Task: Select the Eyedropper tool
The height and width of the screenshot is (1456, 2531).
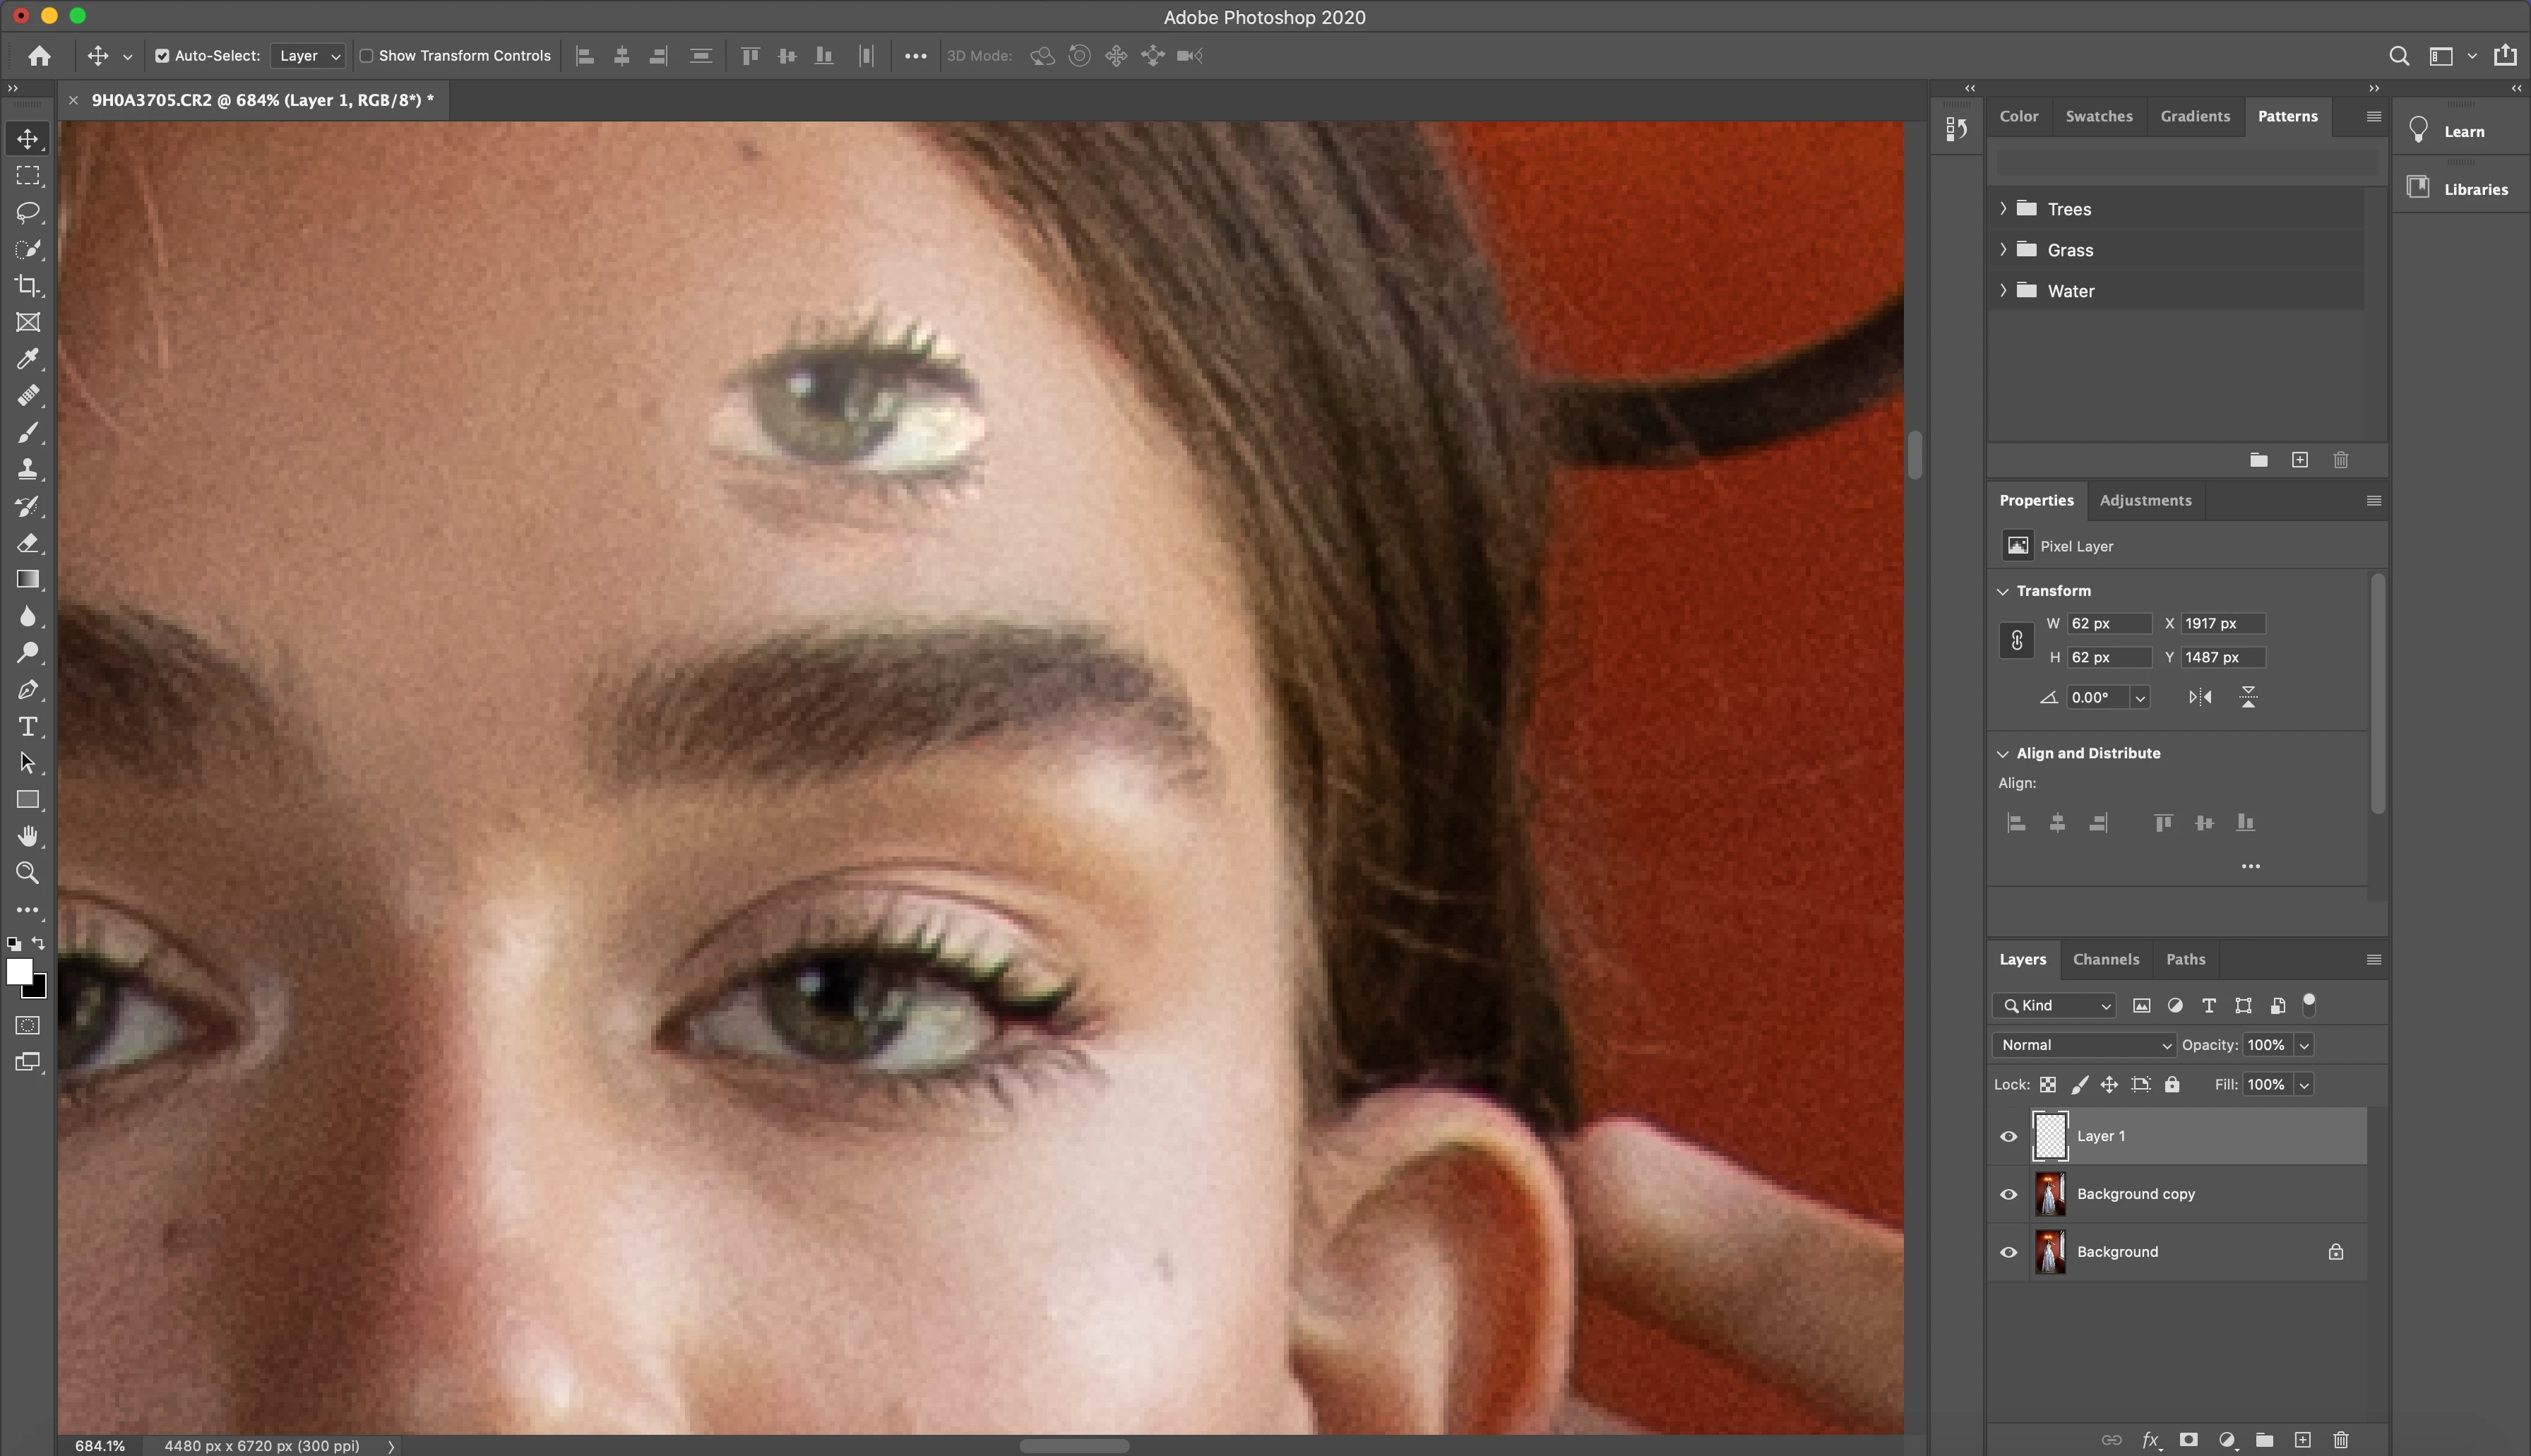Action: 28,359
